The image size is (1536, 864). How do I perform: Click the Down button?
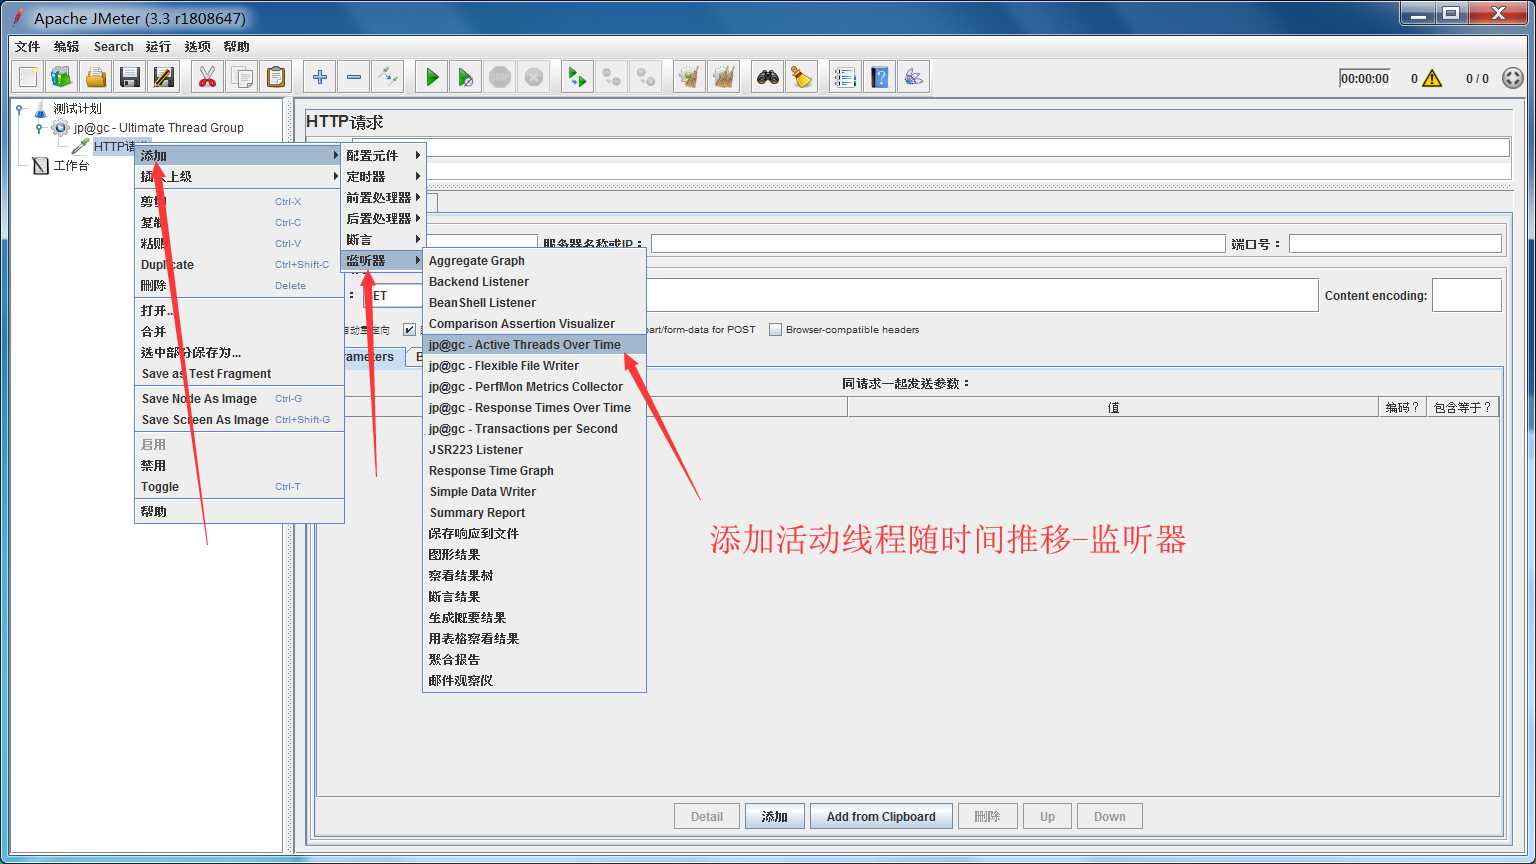1110,816
